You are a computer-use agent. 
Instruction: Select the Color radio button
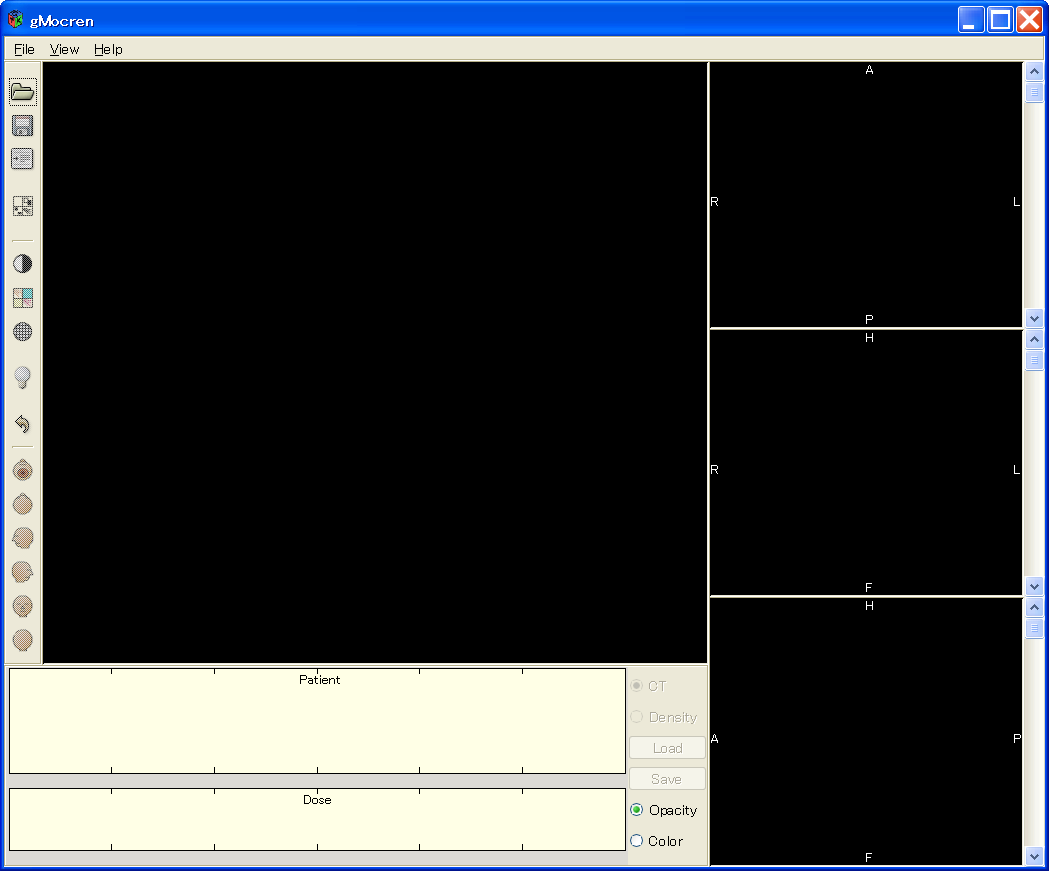(637, 841)
